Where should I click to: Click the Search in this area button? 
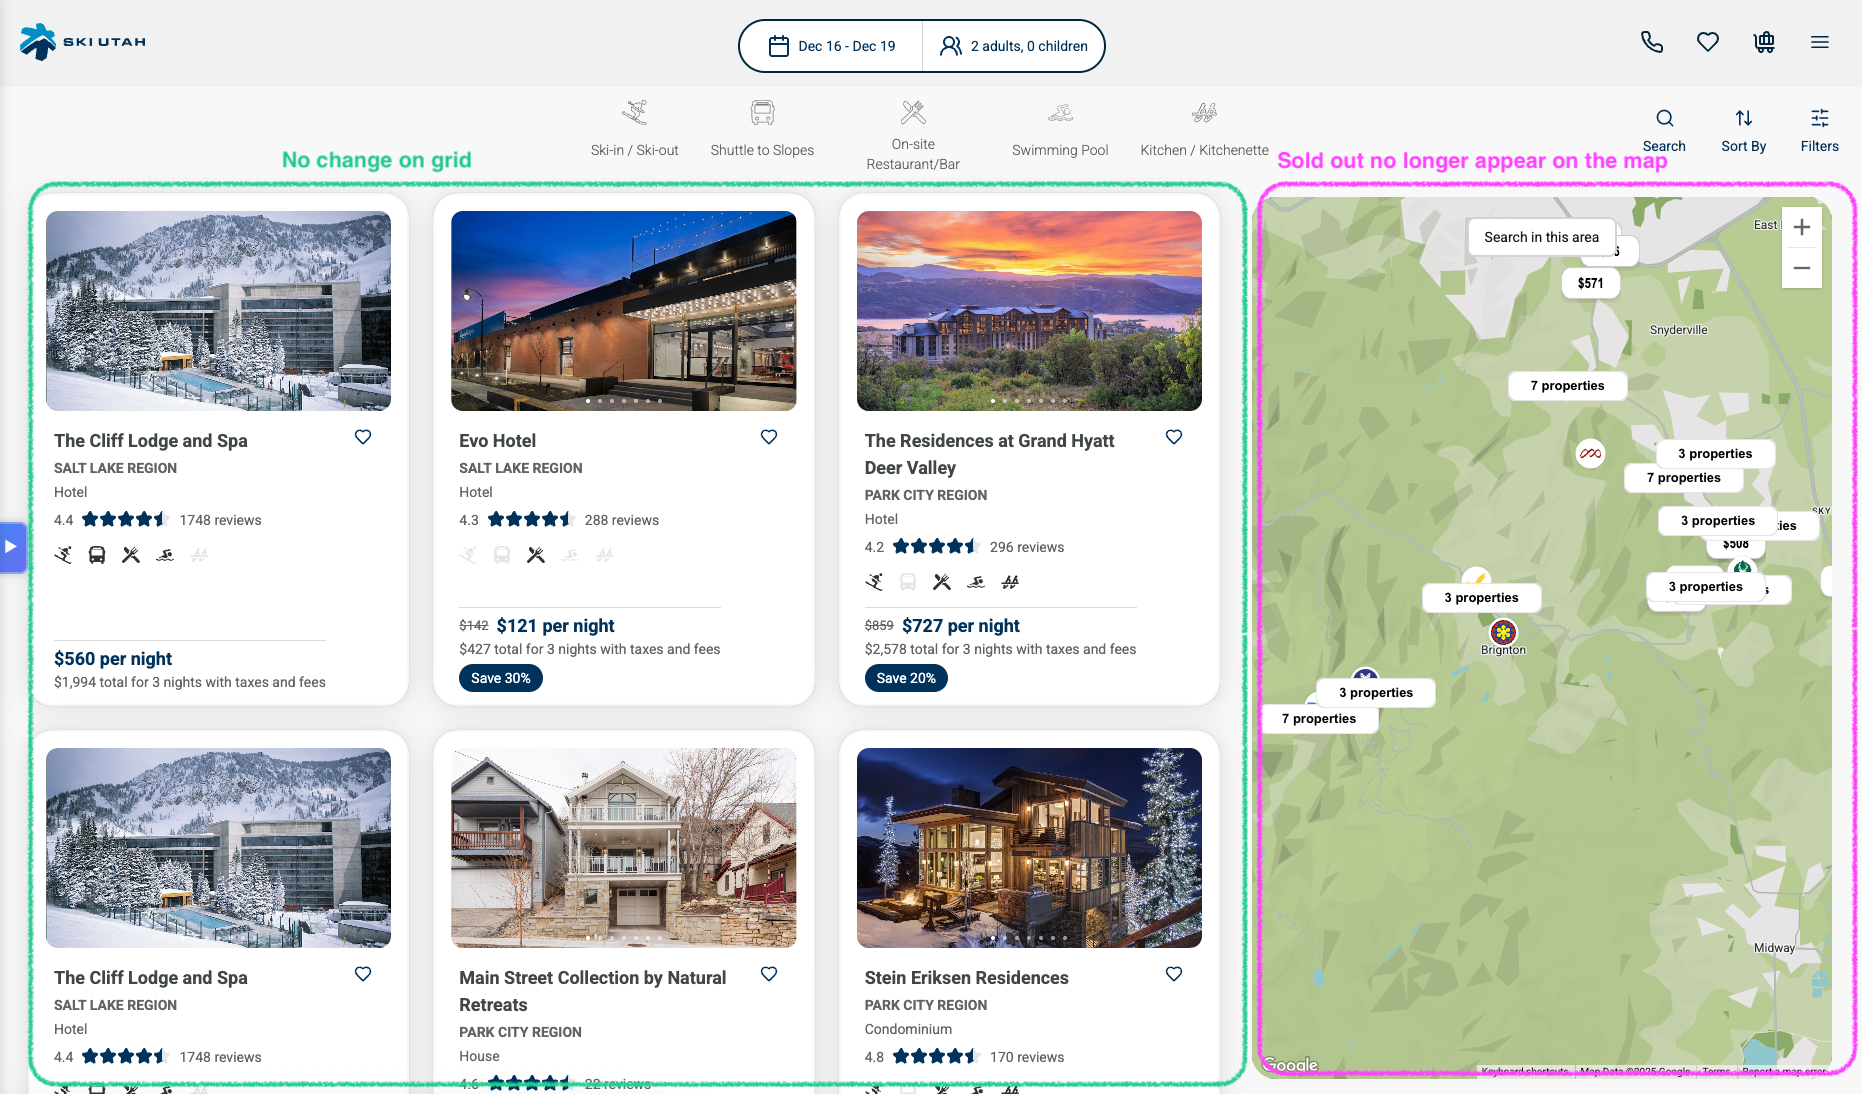coord(1541,237)
